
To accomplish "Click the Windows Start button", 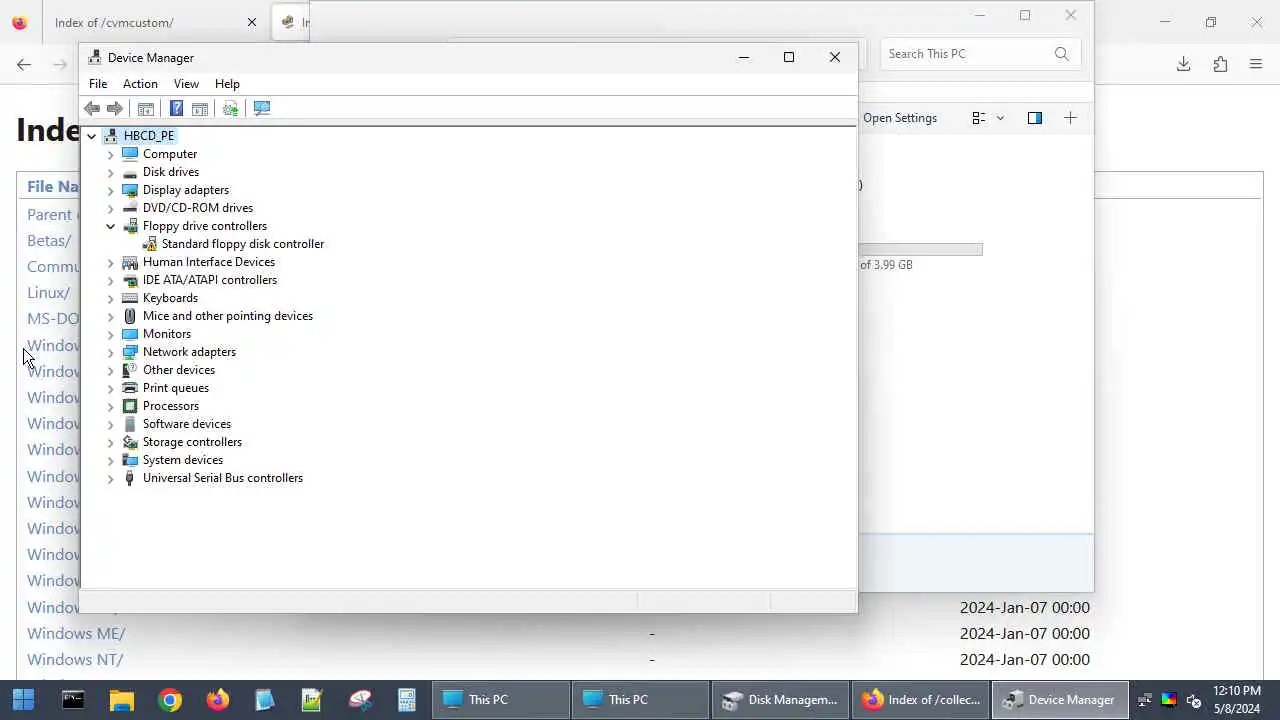I will pos(23,699).
